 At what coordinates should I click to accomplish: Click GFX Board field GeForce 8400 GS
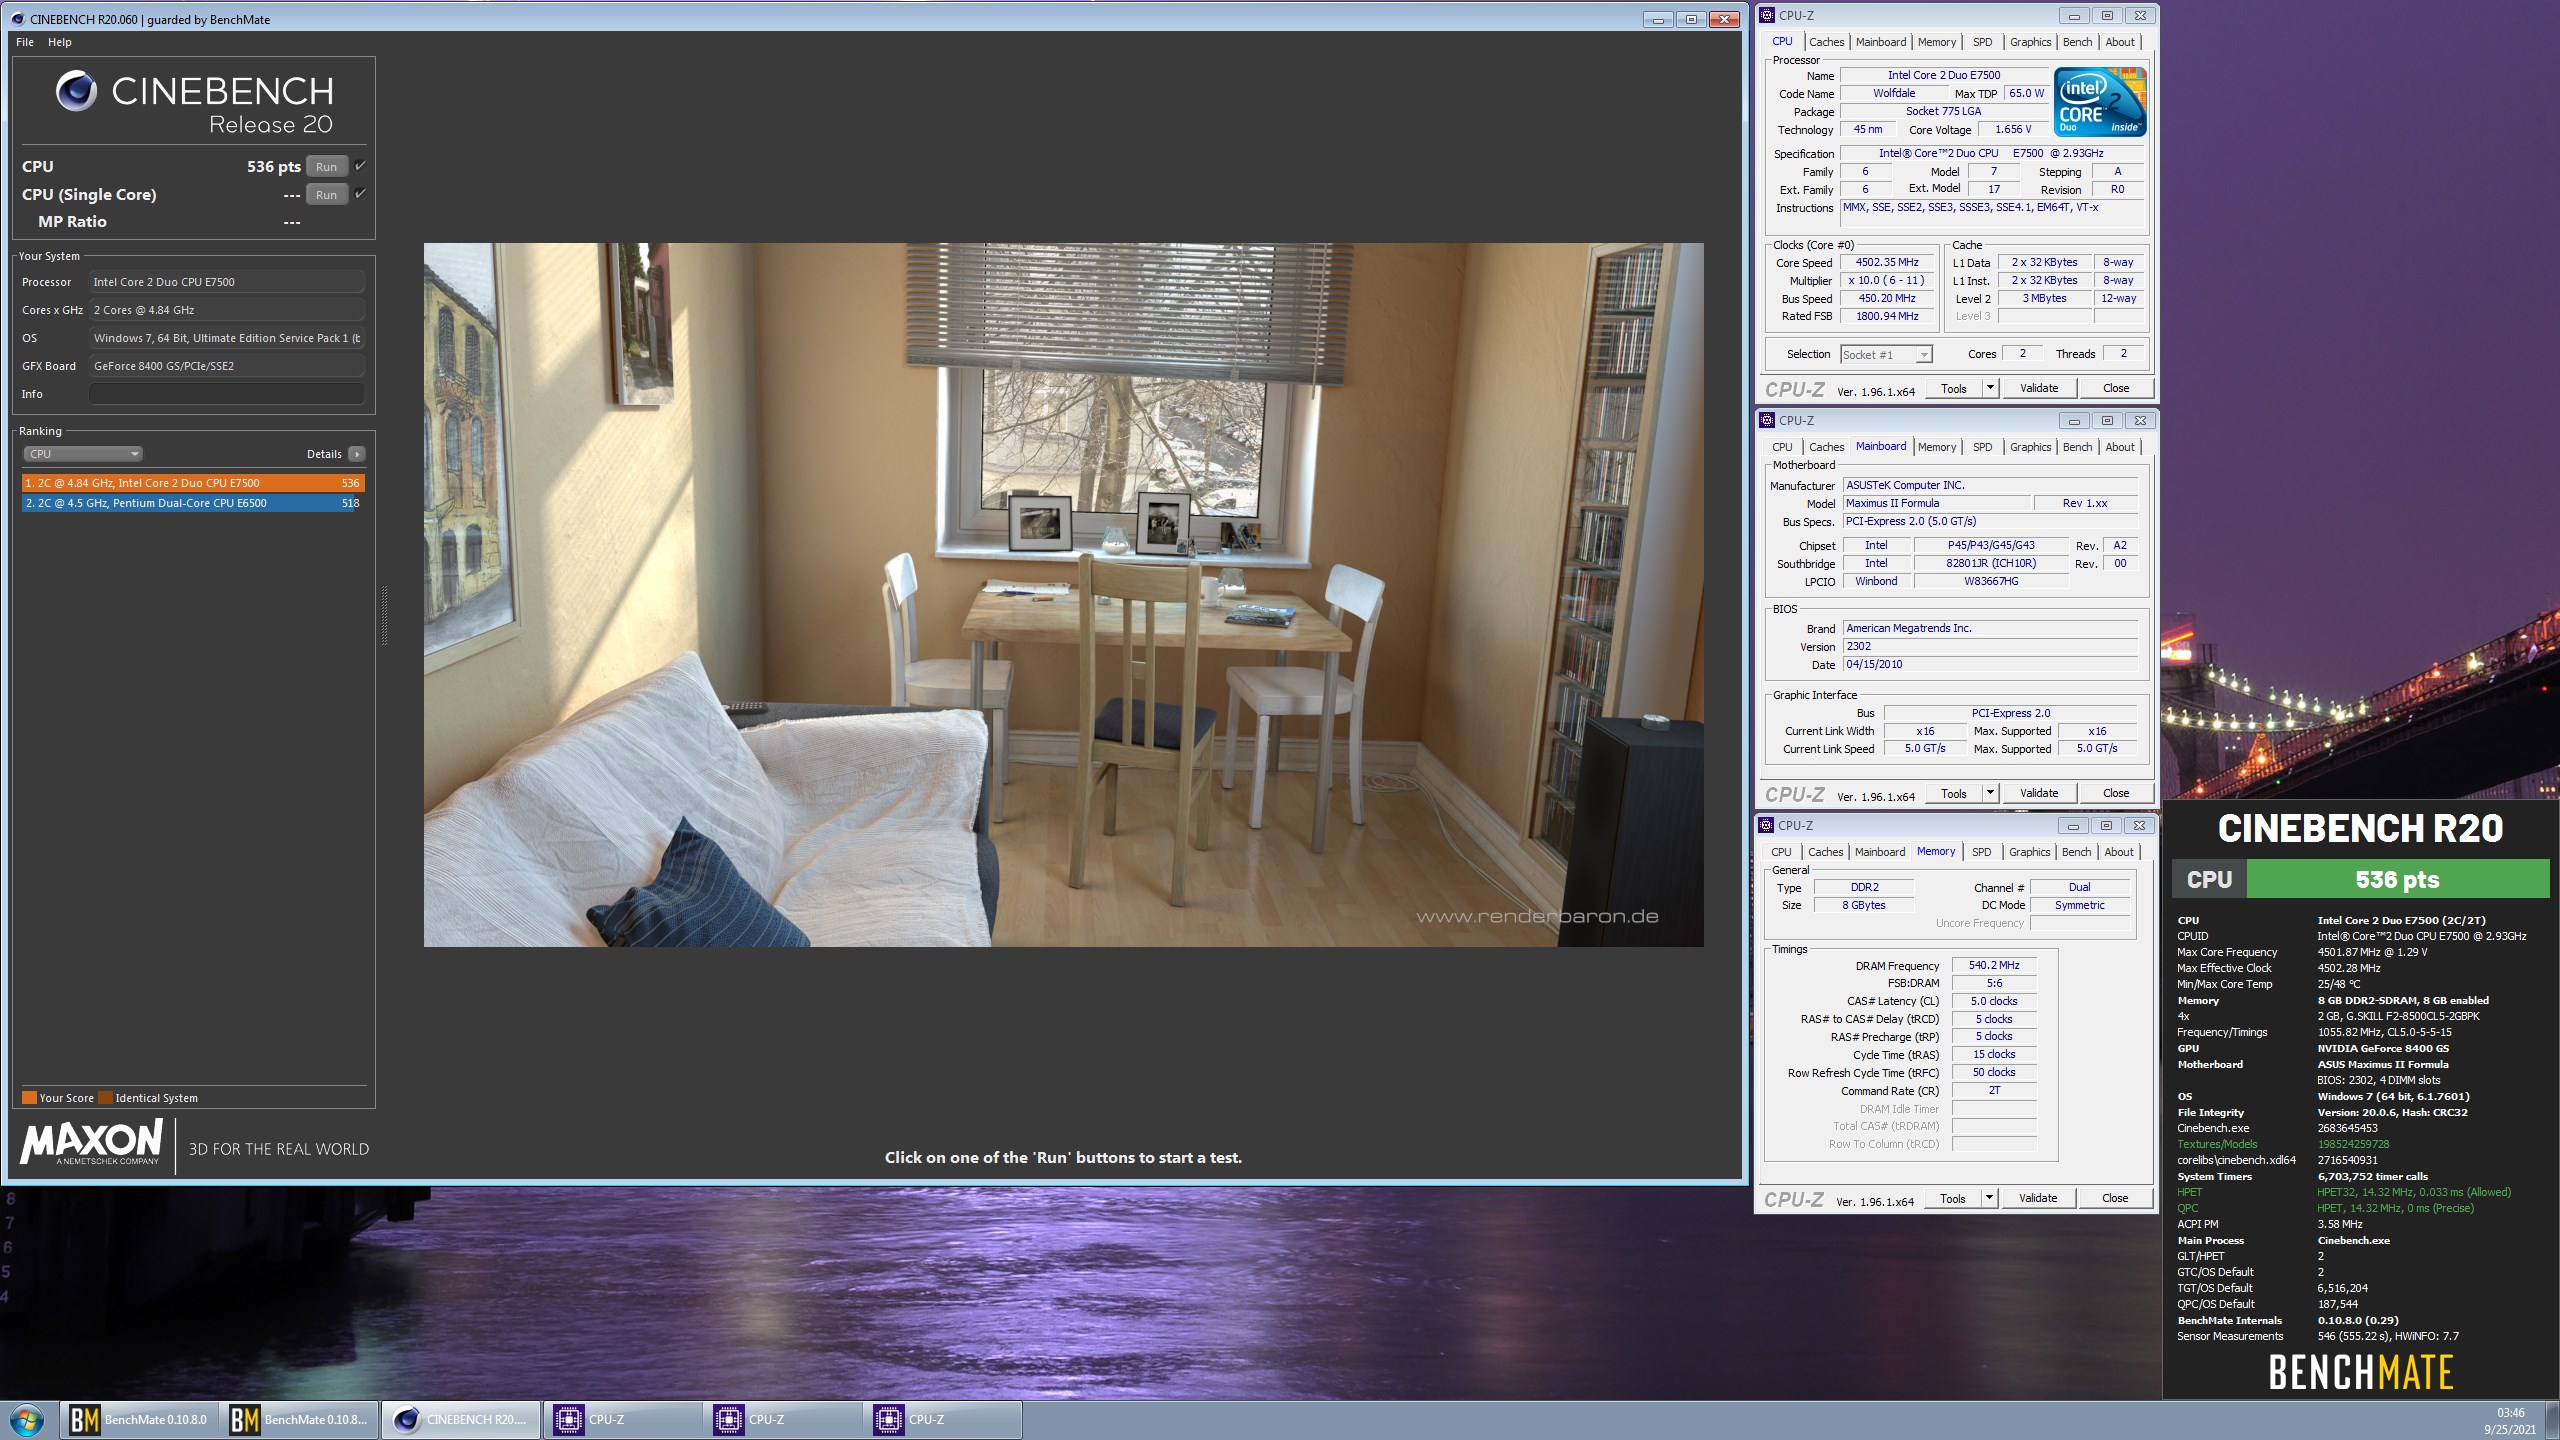coord(227,366)
